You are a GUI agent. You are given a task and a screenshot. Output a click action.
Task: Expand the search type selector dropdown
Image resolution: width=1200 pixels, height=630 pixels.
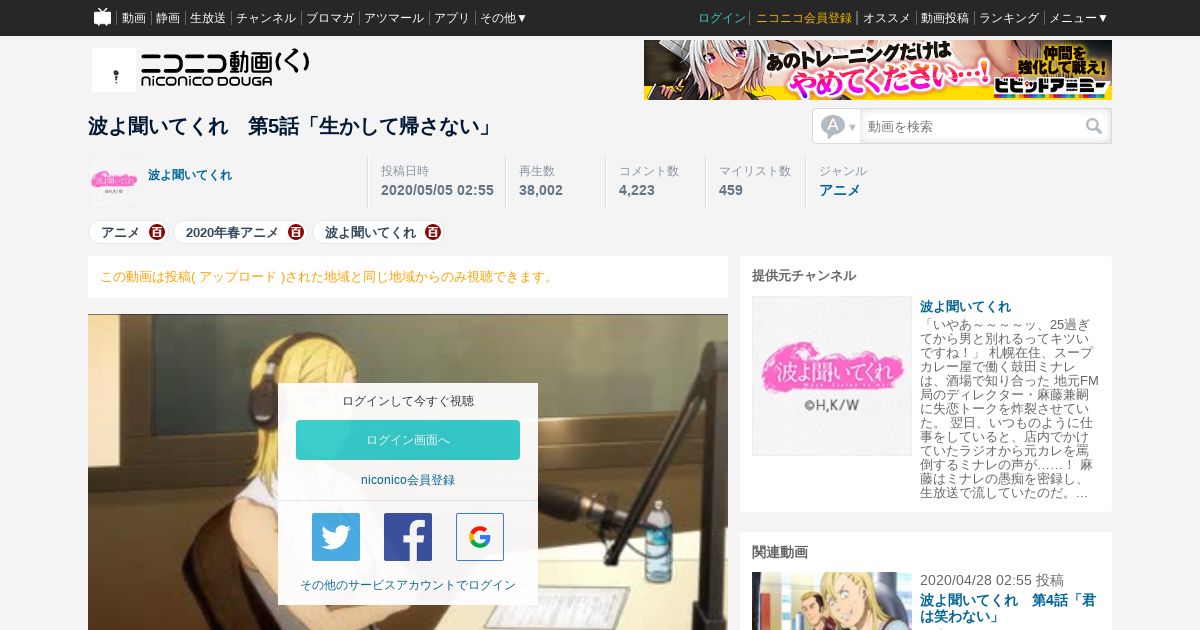838,127
